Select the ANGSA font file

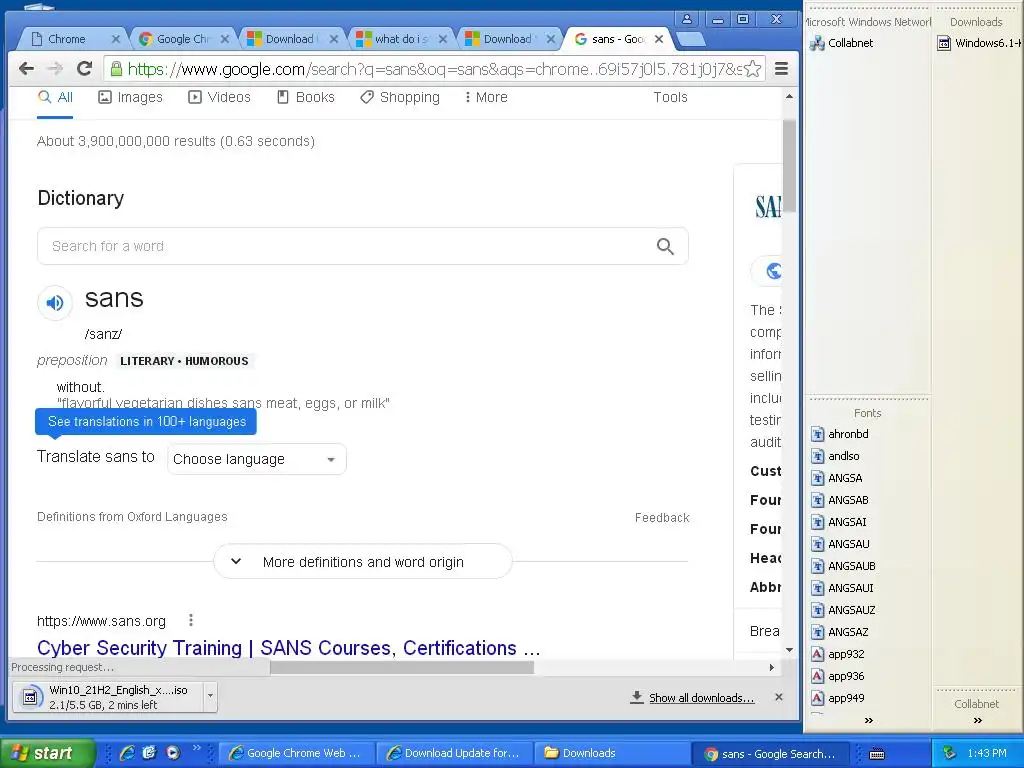click(837, 478)
